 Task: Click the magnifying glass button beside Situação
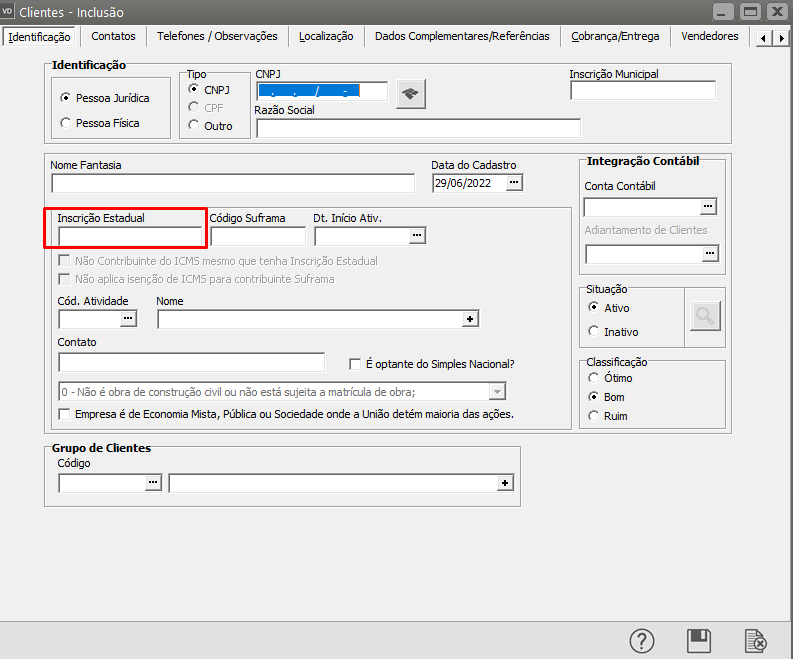point(705,317)
